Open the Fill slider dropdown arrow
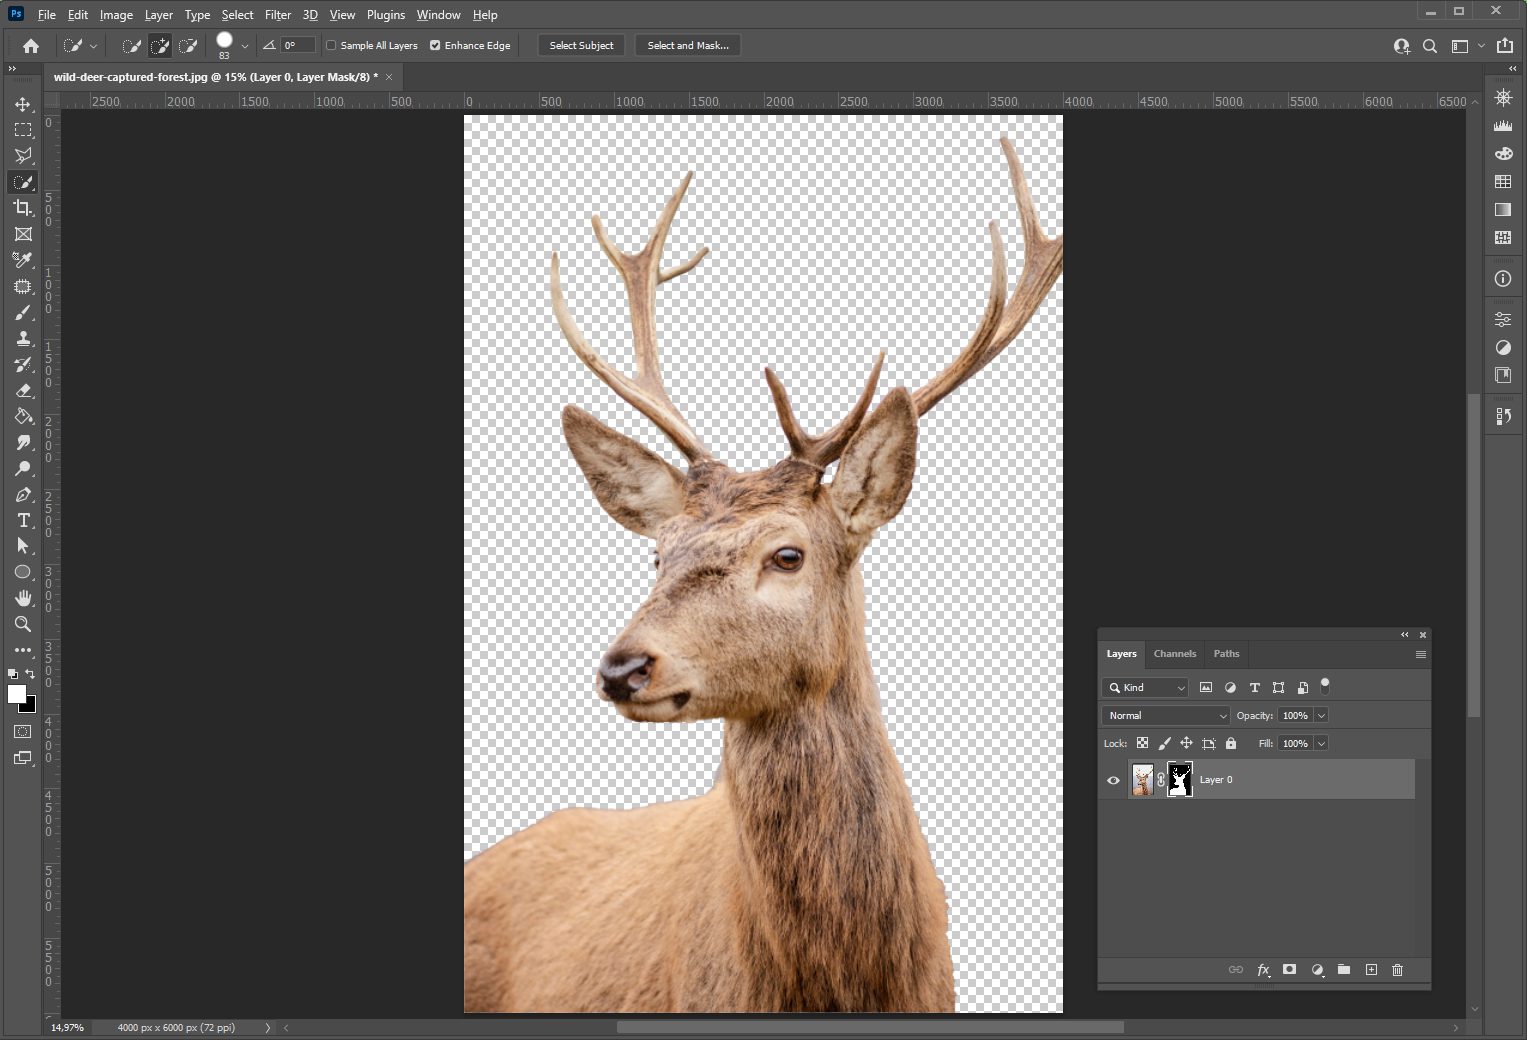 coord(1321,743)
